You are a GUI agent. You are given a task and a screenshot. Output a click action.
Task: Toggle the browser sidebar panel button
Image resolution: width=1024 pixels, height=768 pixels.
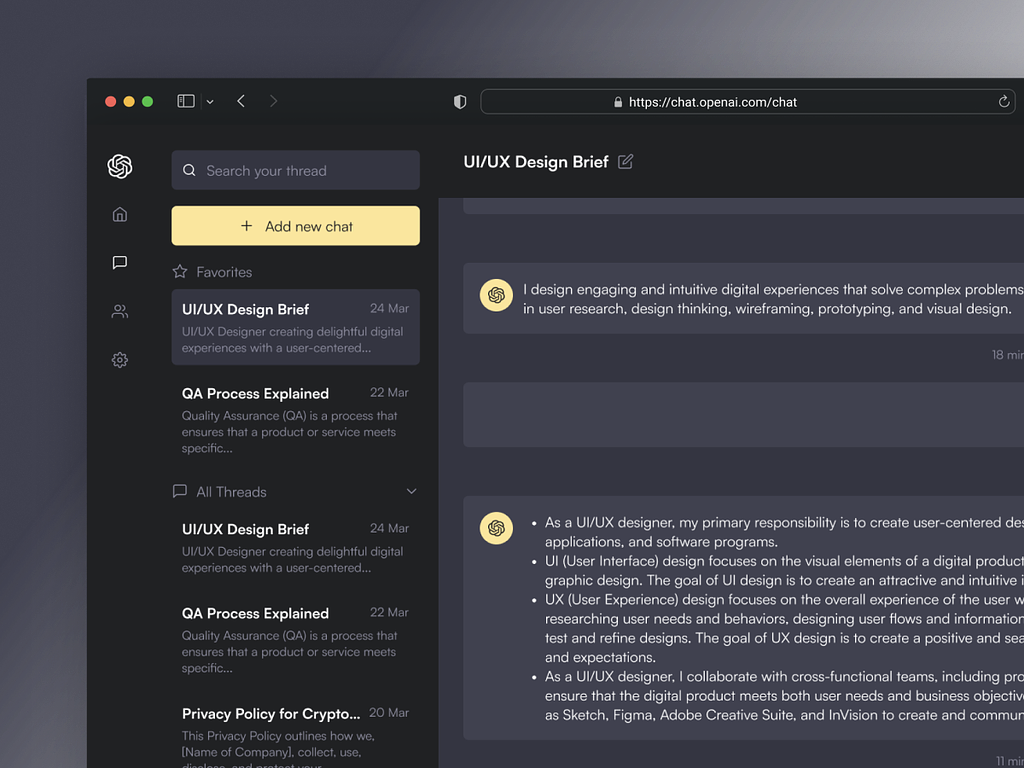tap(186, 101)
